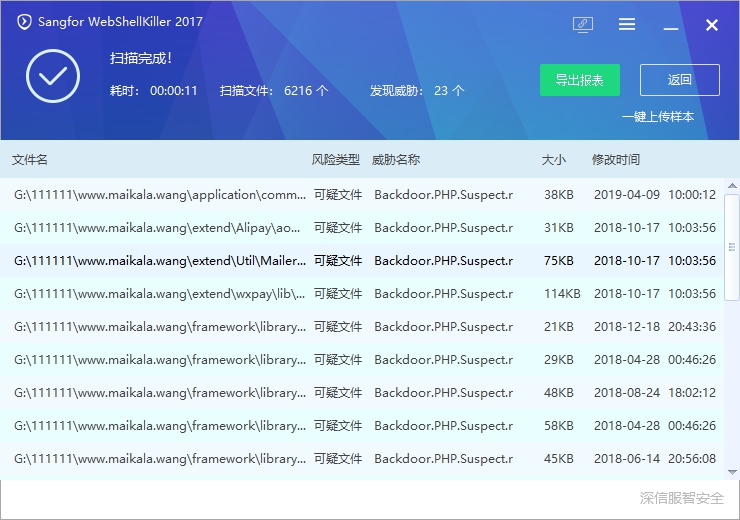
Task: Click the vertical scrollbar thumb
Action: [x=732, y=247]
